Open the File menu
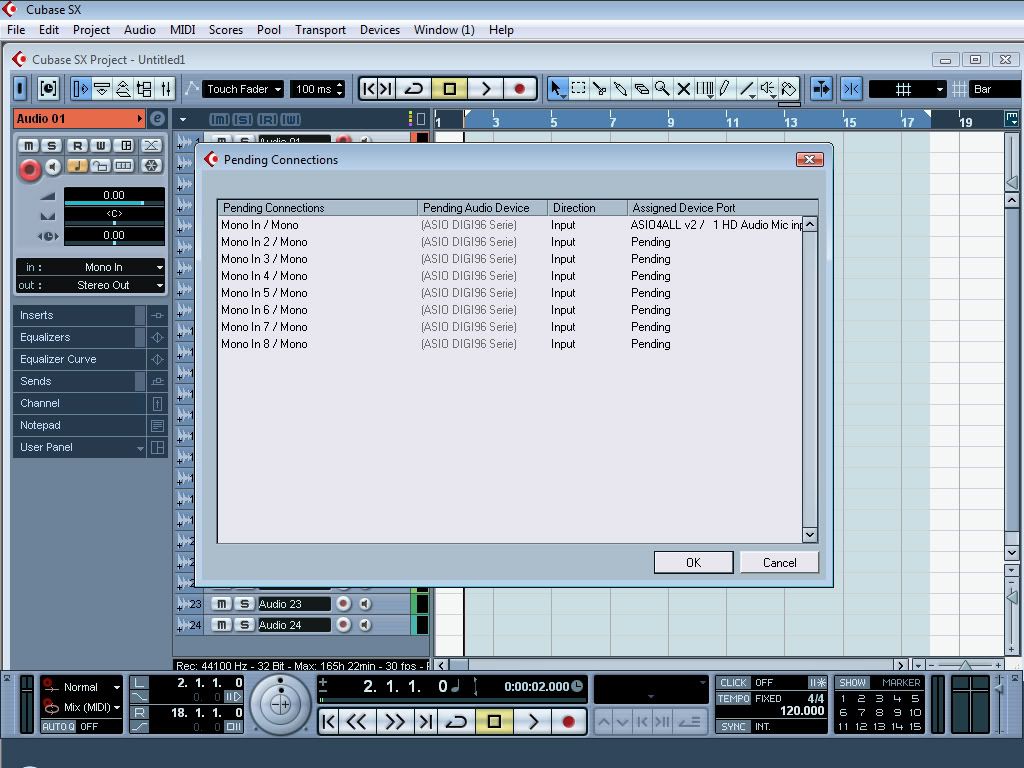The width and height of the screenshot is (1024, 768). [16, 30]
